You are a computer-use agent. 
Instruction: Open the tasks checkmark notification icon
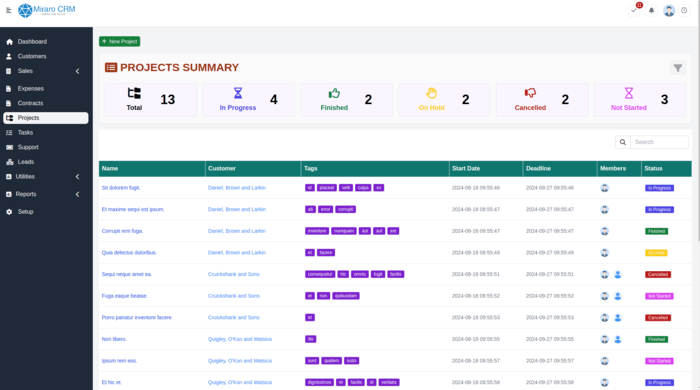click(x=634, y=10)
